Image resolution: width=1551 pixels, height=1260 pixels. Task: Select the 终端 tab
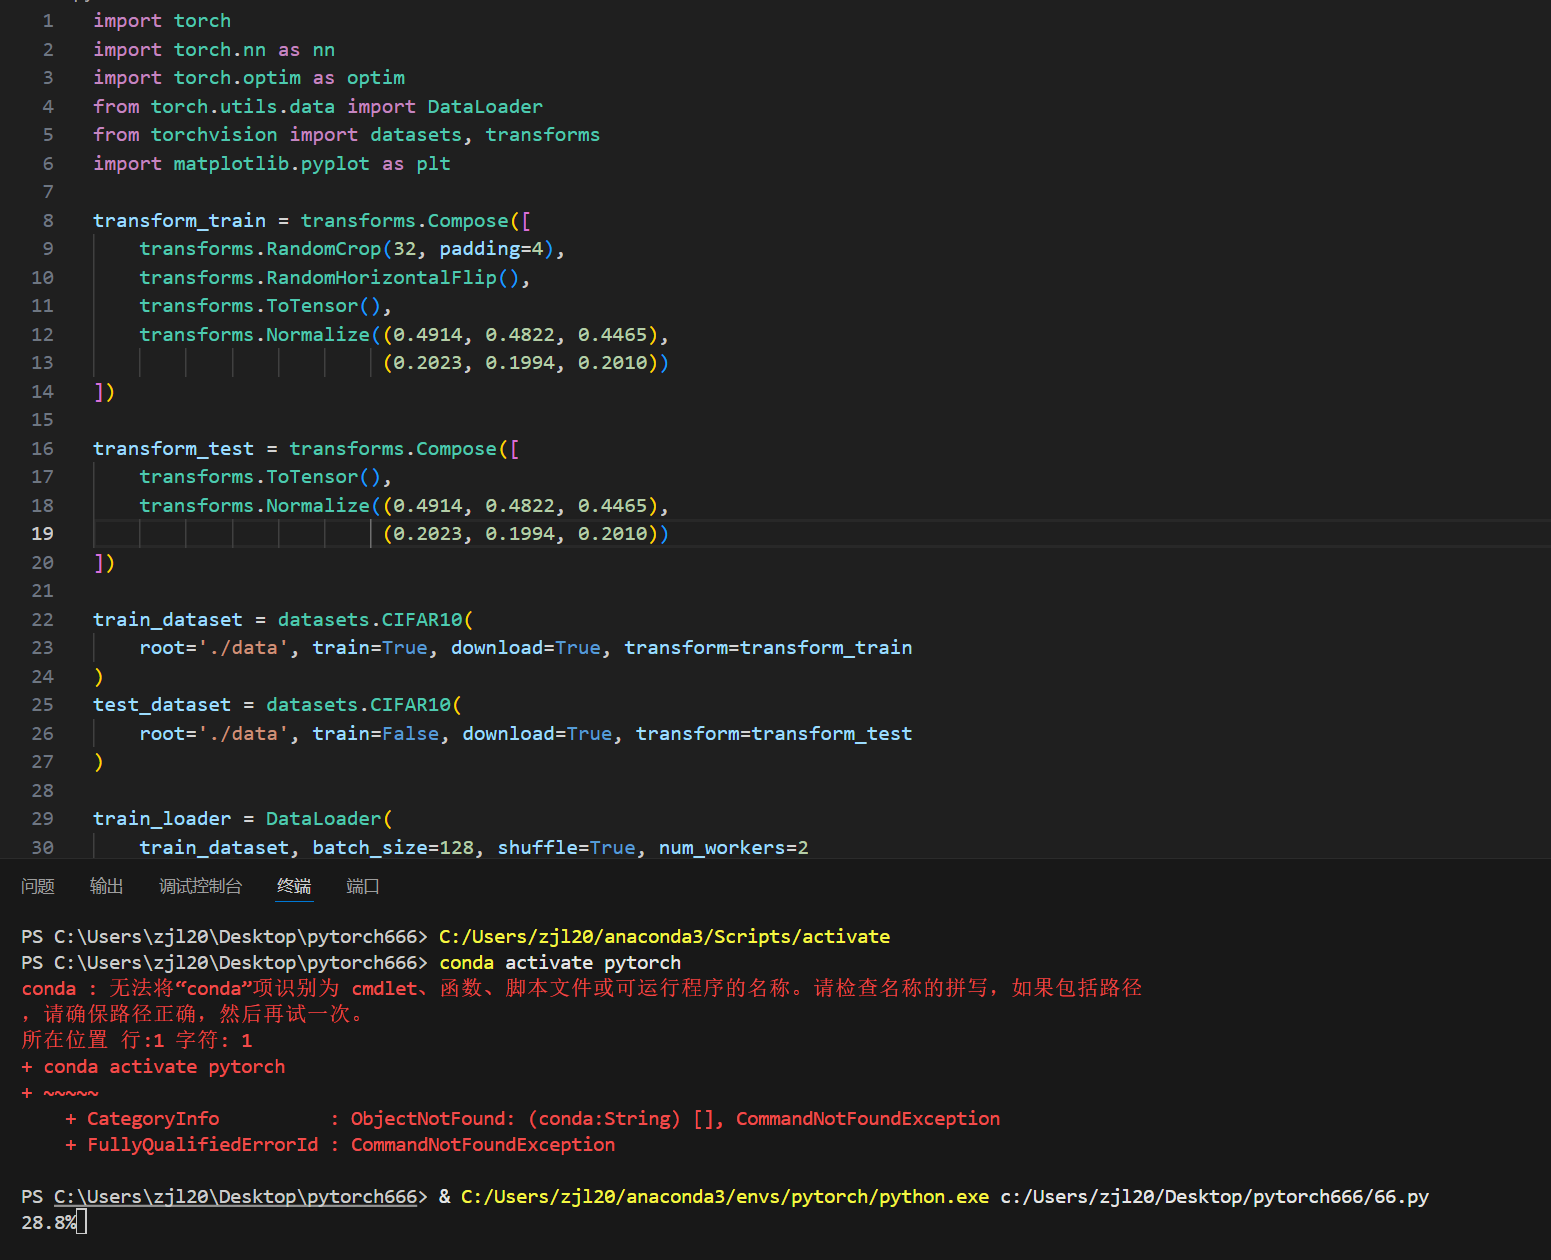click(x=294, y=886)
